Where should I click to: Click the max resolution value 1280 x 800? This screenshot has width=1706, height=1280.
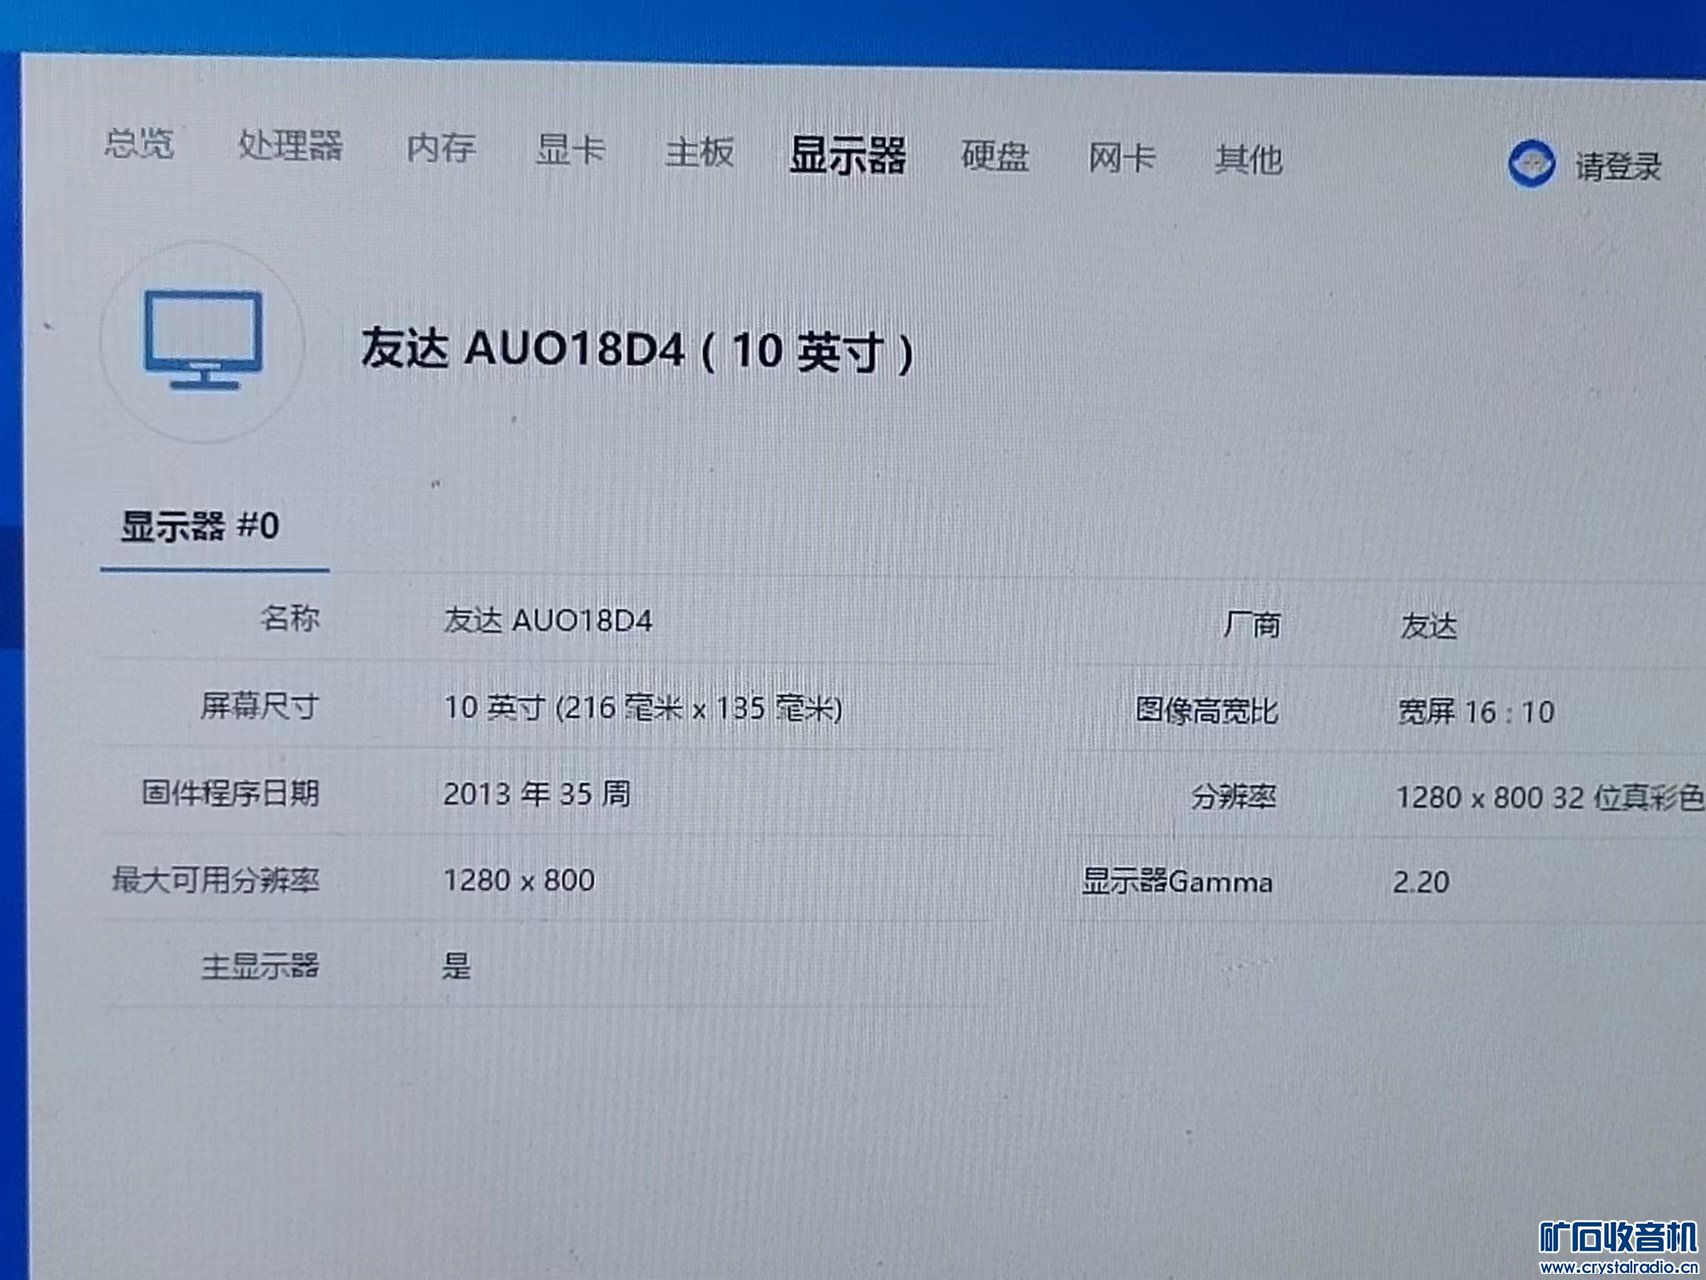coord(519,880)
